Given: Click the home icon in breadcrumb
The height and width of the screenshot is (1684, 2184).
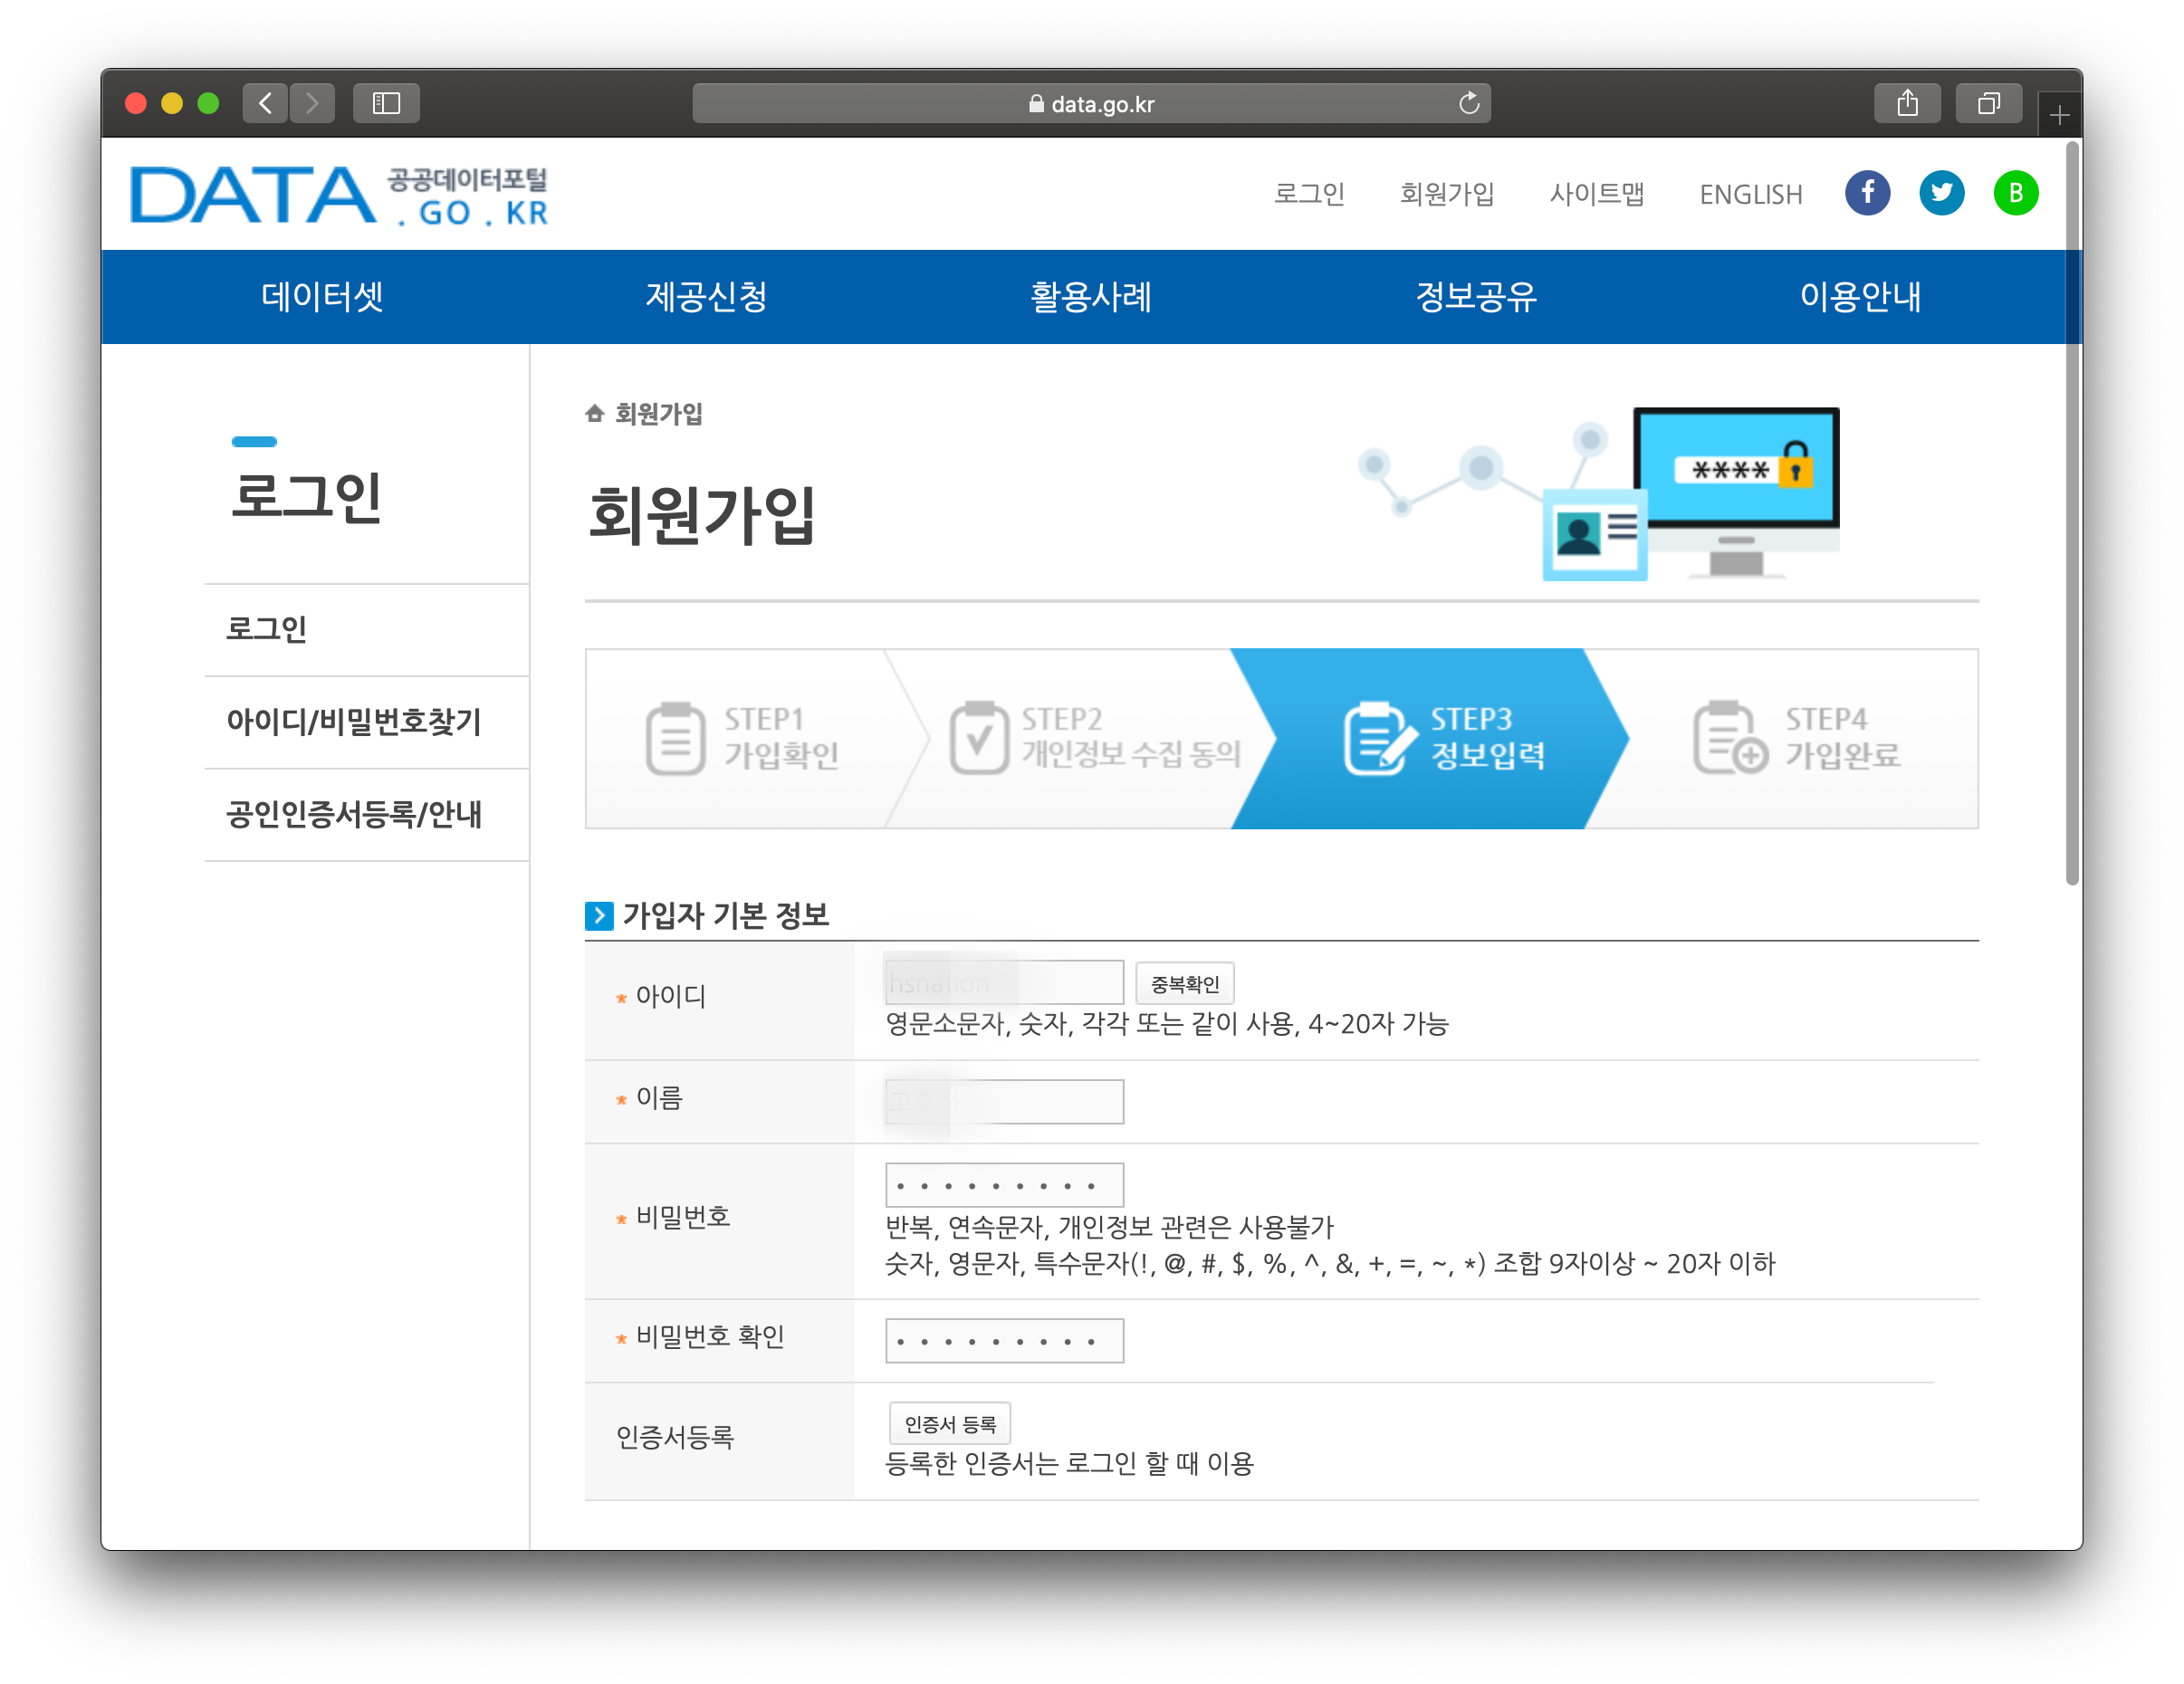Looking at the screenshot, I should click(x=595, y=413).
